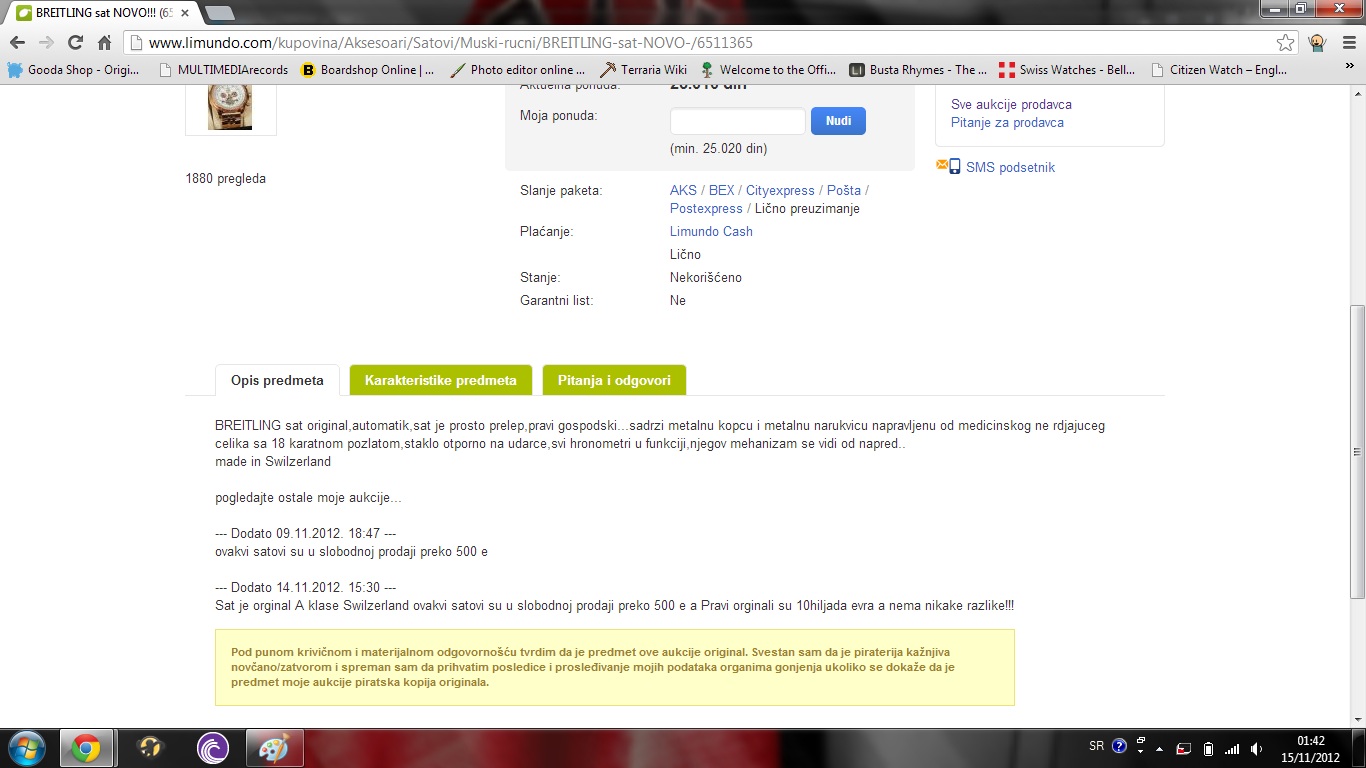Click the browser back arrow
Viewport: 1366px width, 768px height.
[x=17, y=43]
